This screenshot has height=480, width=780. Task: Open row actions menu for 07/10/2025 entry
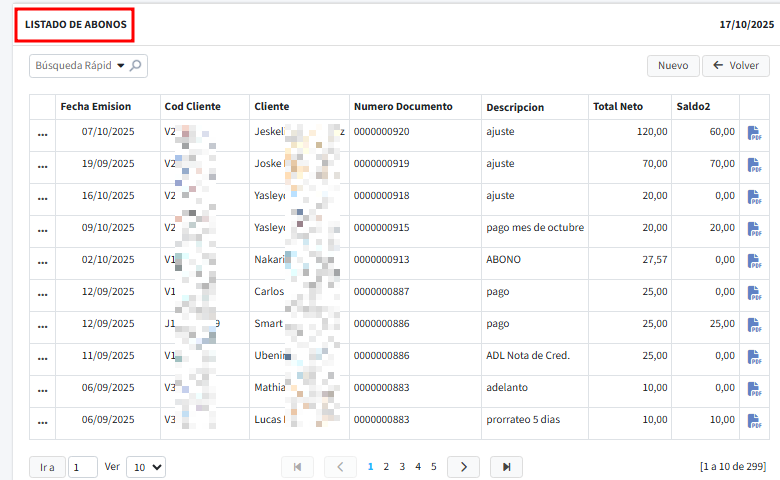point(42,133)
